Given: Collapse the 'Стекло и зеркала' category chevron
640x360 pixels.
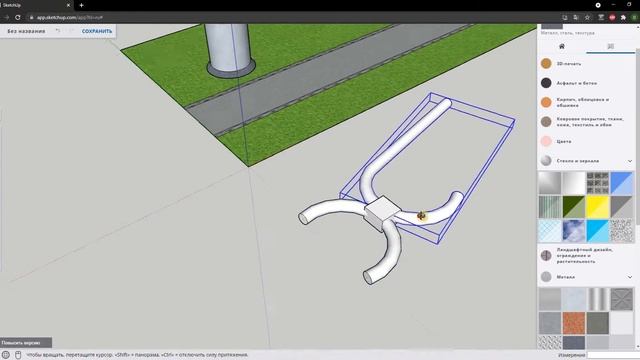Looking at the screenshot, I should (630, 161).
